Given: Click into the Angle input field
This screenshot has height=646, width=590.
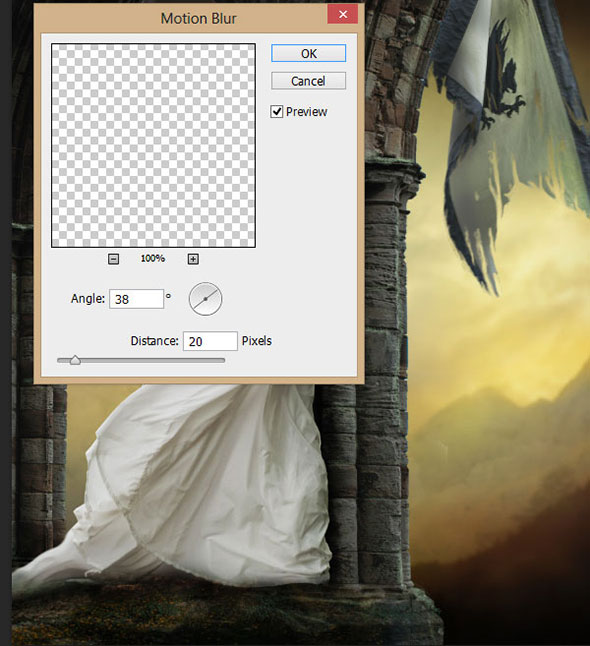Looking at the screenshot, I should pos(136,299).
